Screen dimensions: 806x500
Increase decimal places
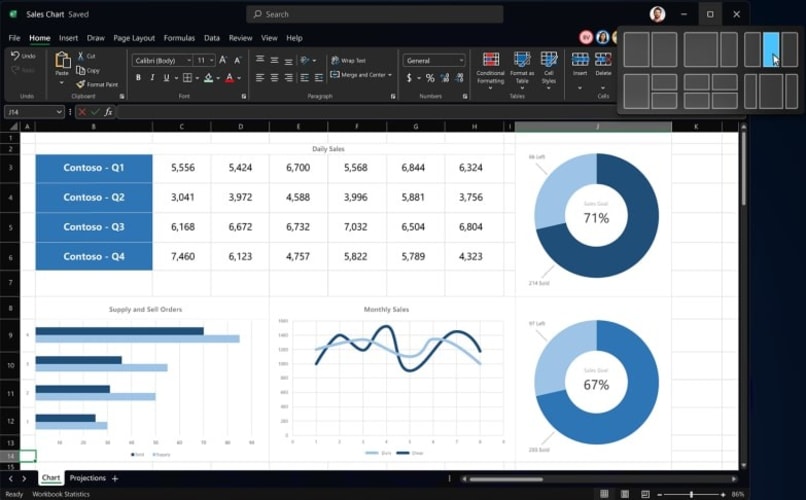coord(445,78)
